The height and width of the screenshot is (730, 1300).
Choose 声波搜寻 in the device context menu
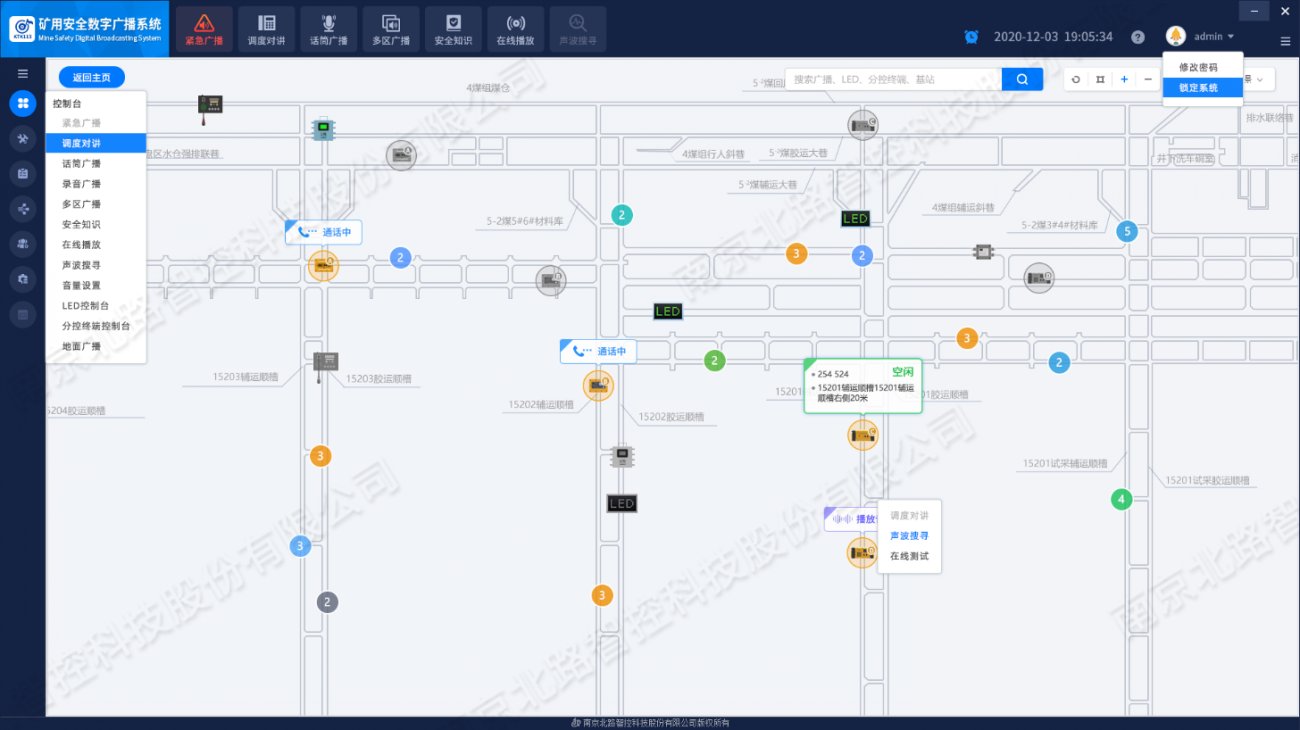click(909, 536)
